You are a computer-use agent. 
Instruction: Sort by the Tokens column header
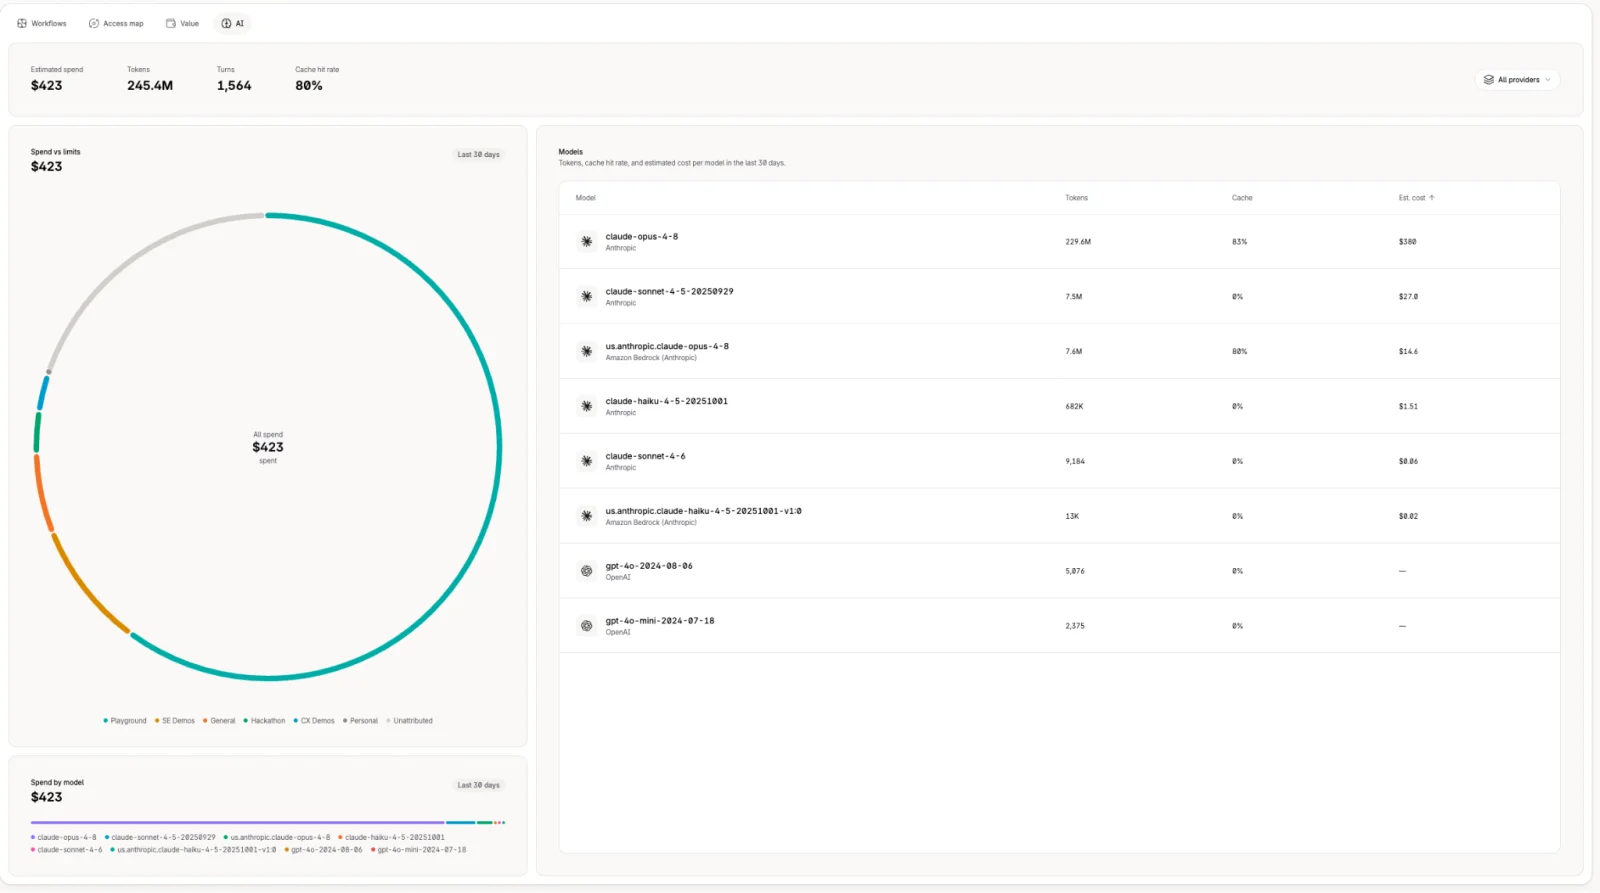tap(1076, 198)
